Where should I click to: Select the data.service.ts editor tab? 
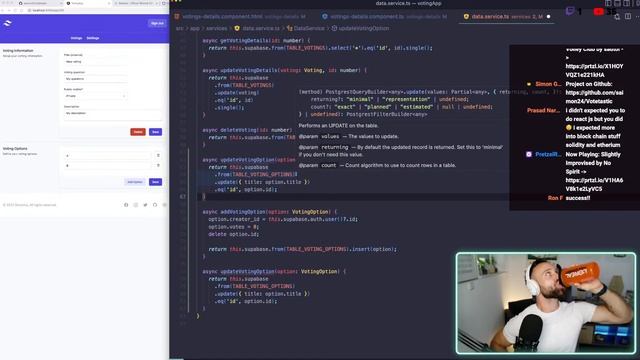coord(507,17)
